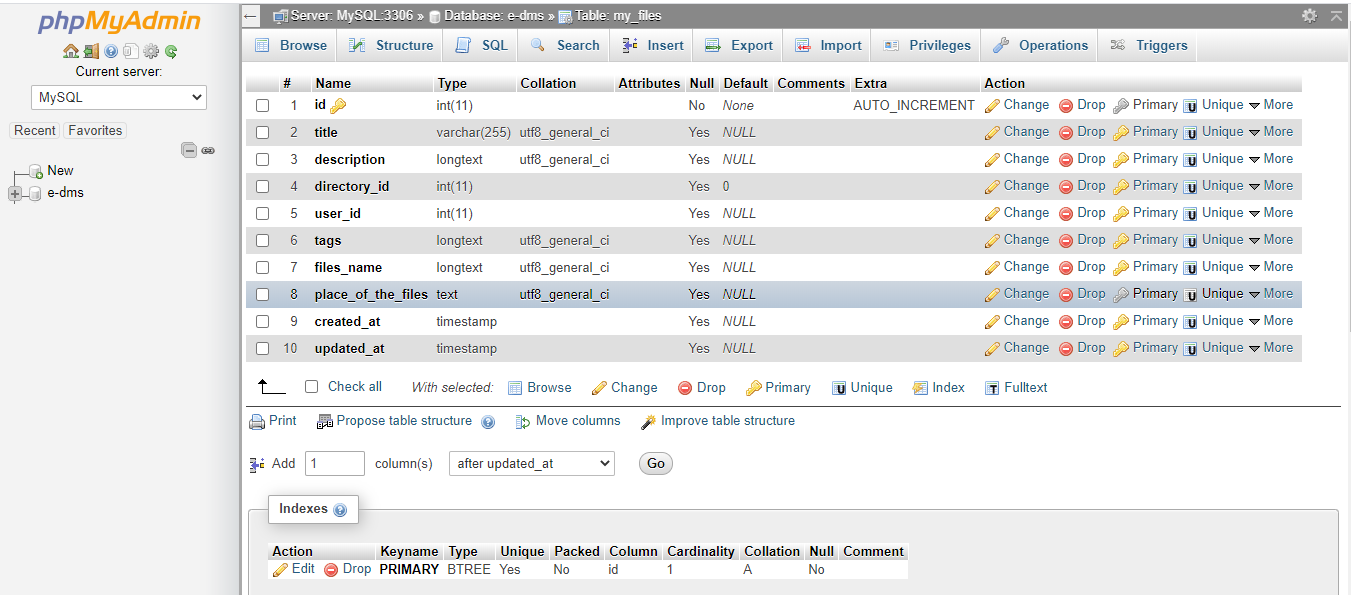
Task: Click the log out door icon
Action: click(x=90, y=52)
